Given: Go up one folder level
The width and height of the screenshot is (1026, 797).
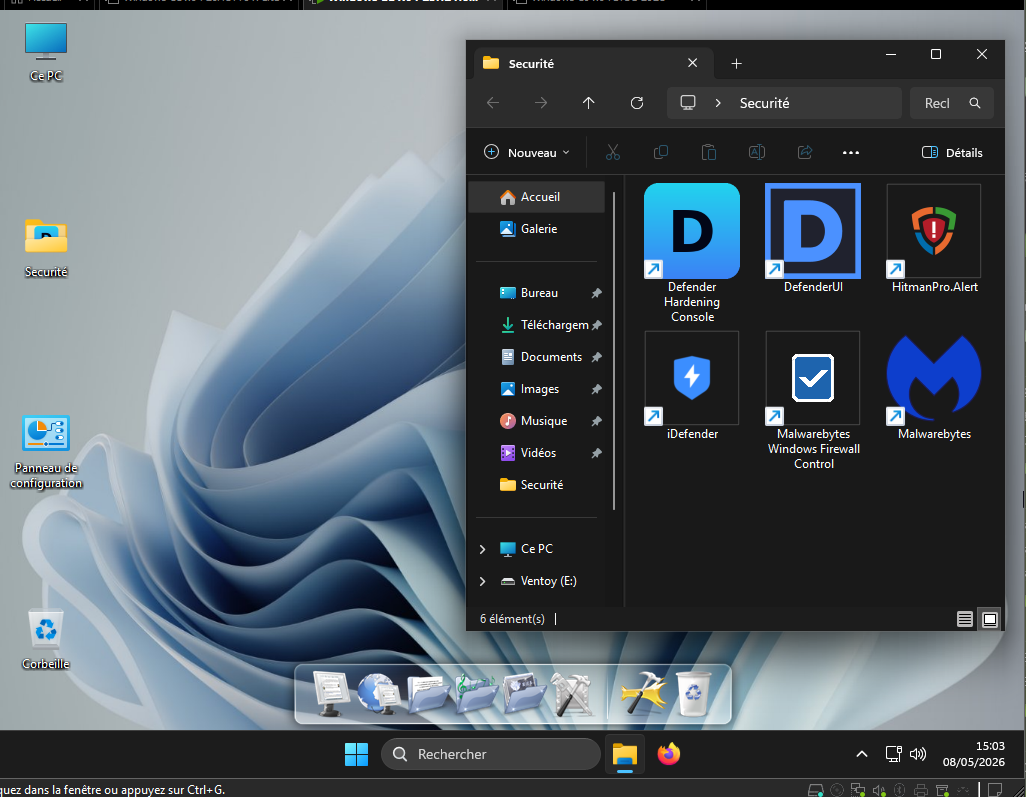Looking at the screenshot, I should (x=588, y=103).
